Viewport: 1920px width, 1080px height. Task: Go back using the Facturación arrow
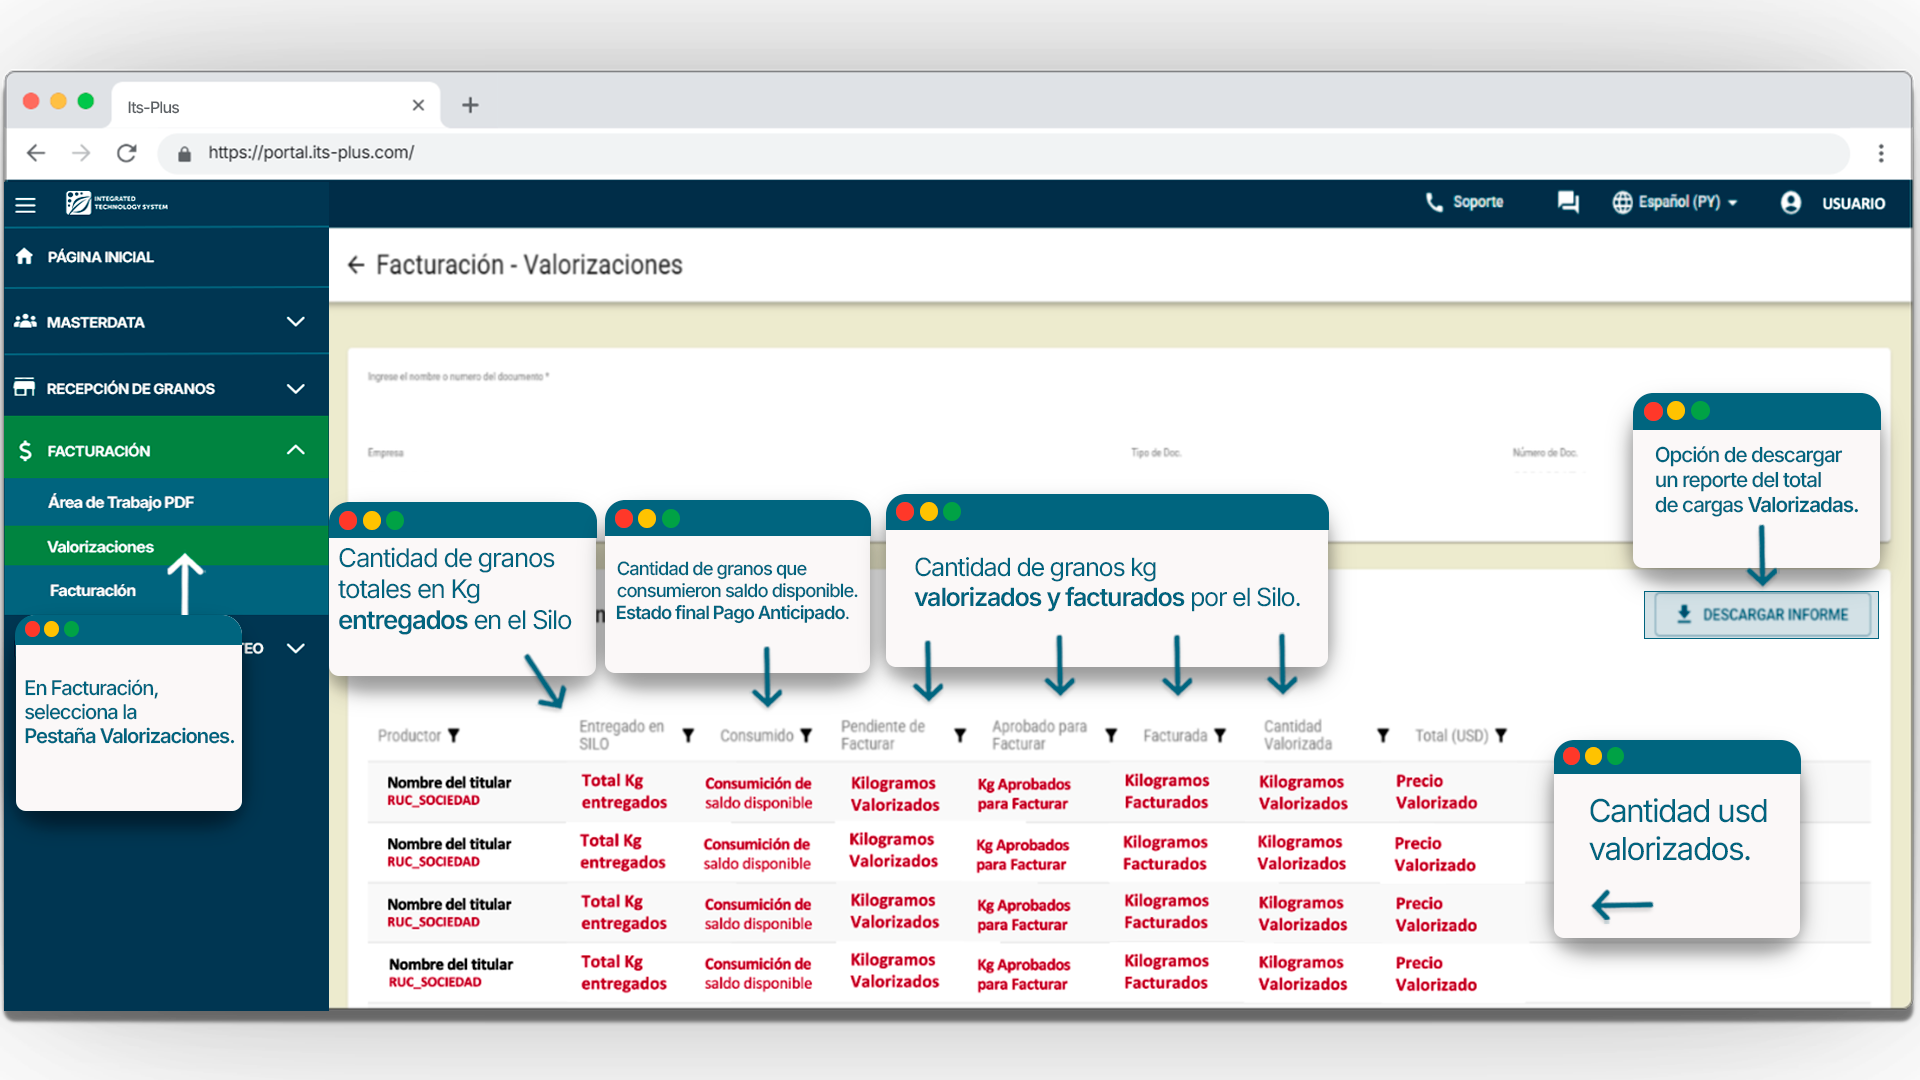(355, 265)
